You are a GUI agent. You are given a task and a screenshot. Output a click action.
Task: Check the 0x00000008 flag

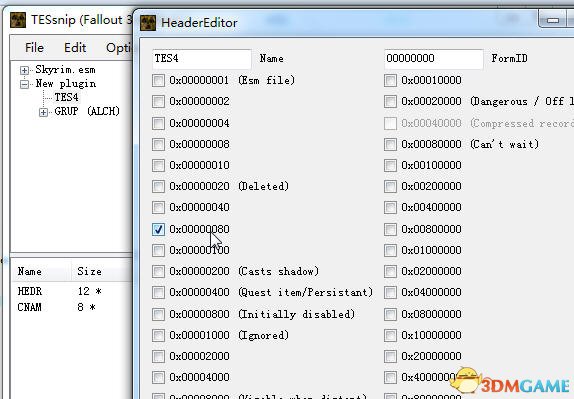pos(159,144)
